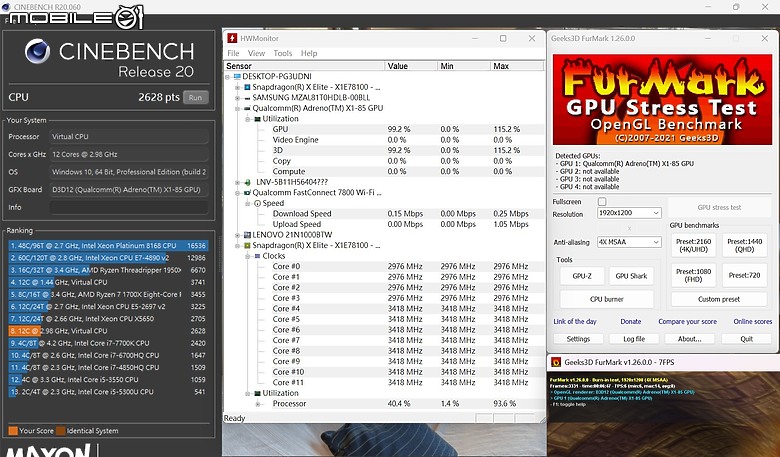780x457 pixels.
Task: Expand the LENOVO 21N1000BTW node
Action: coord(238,235)
